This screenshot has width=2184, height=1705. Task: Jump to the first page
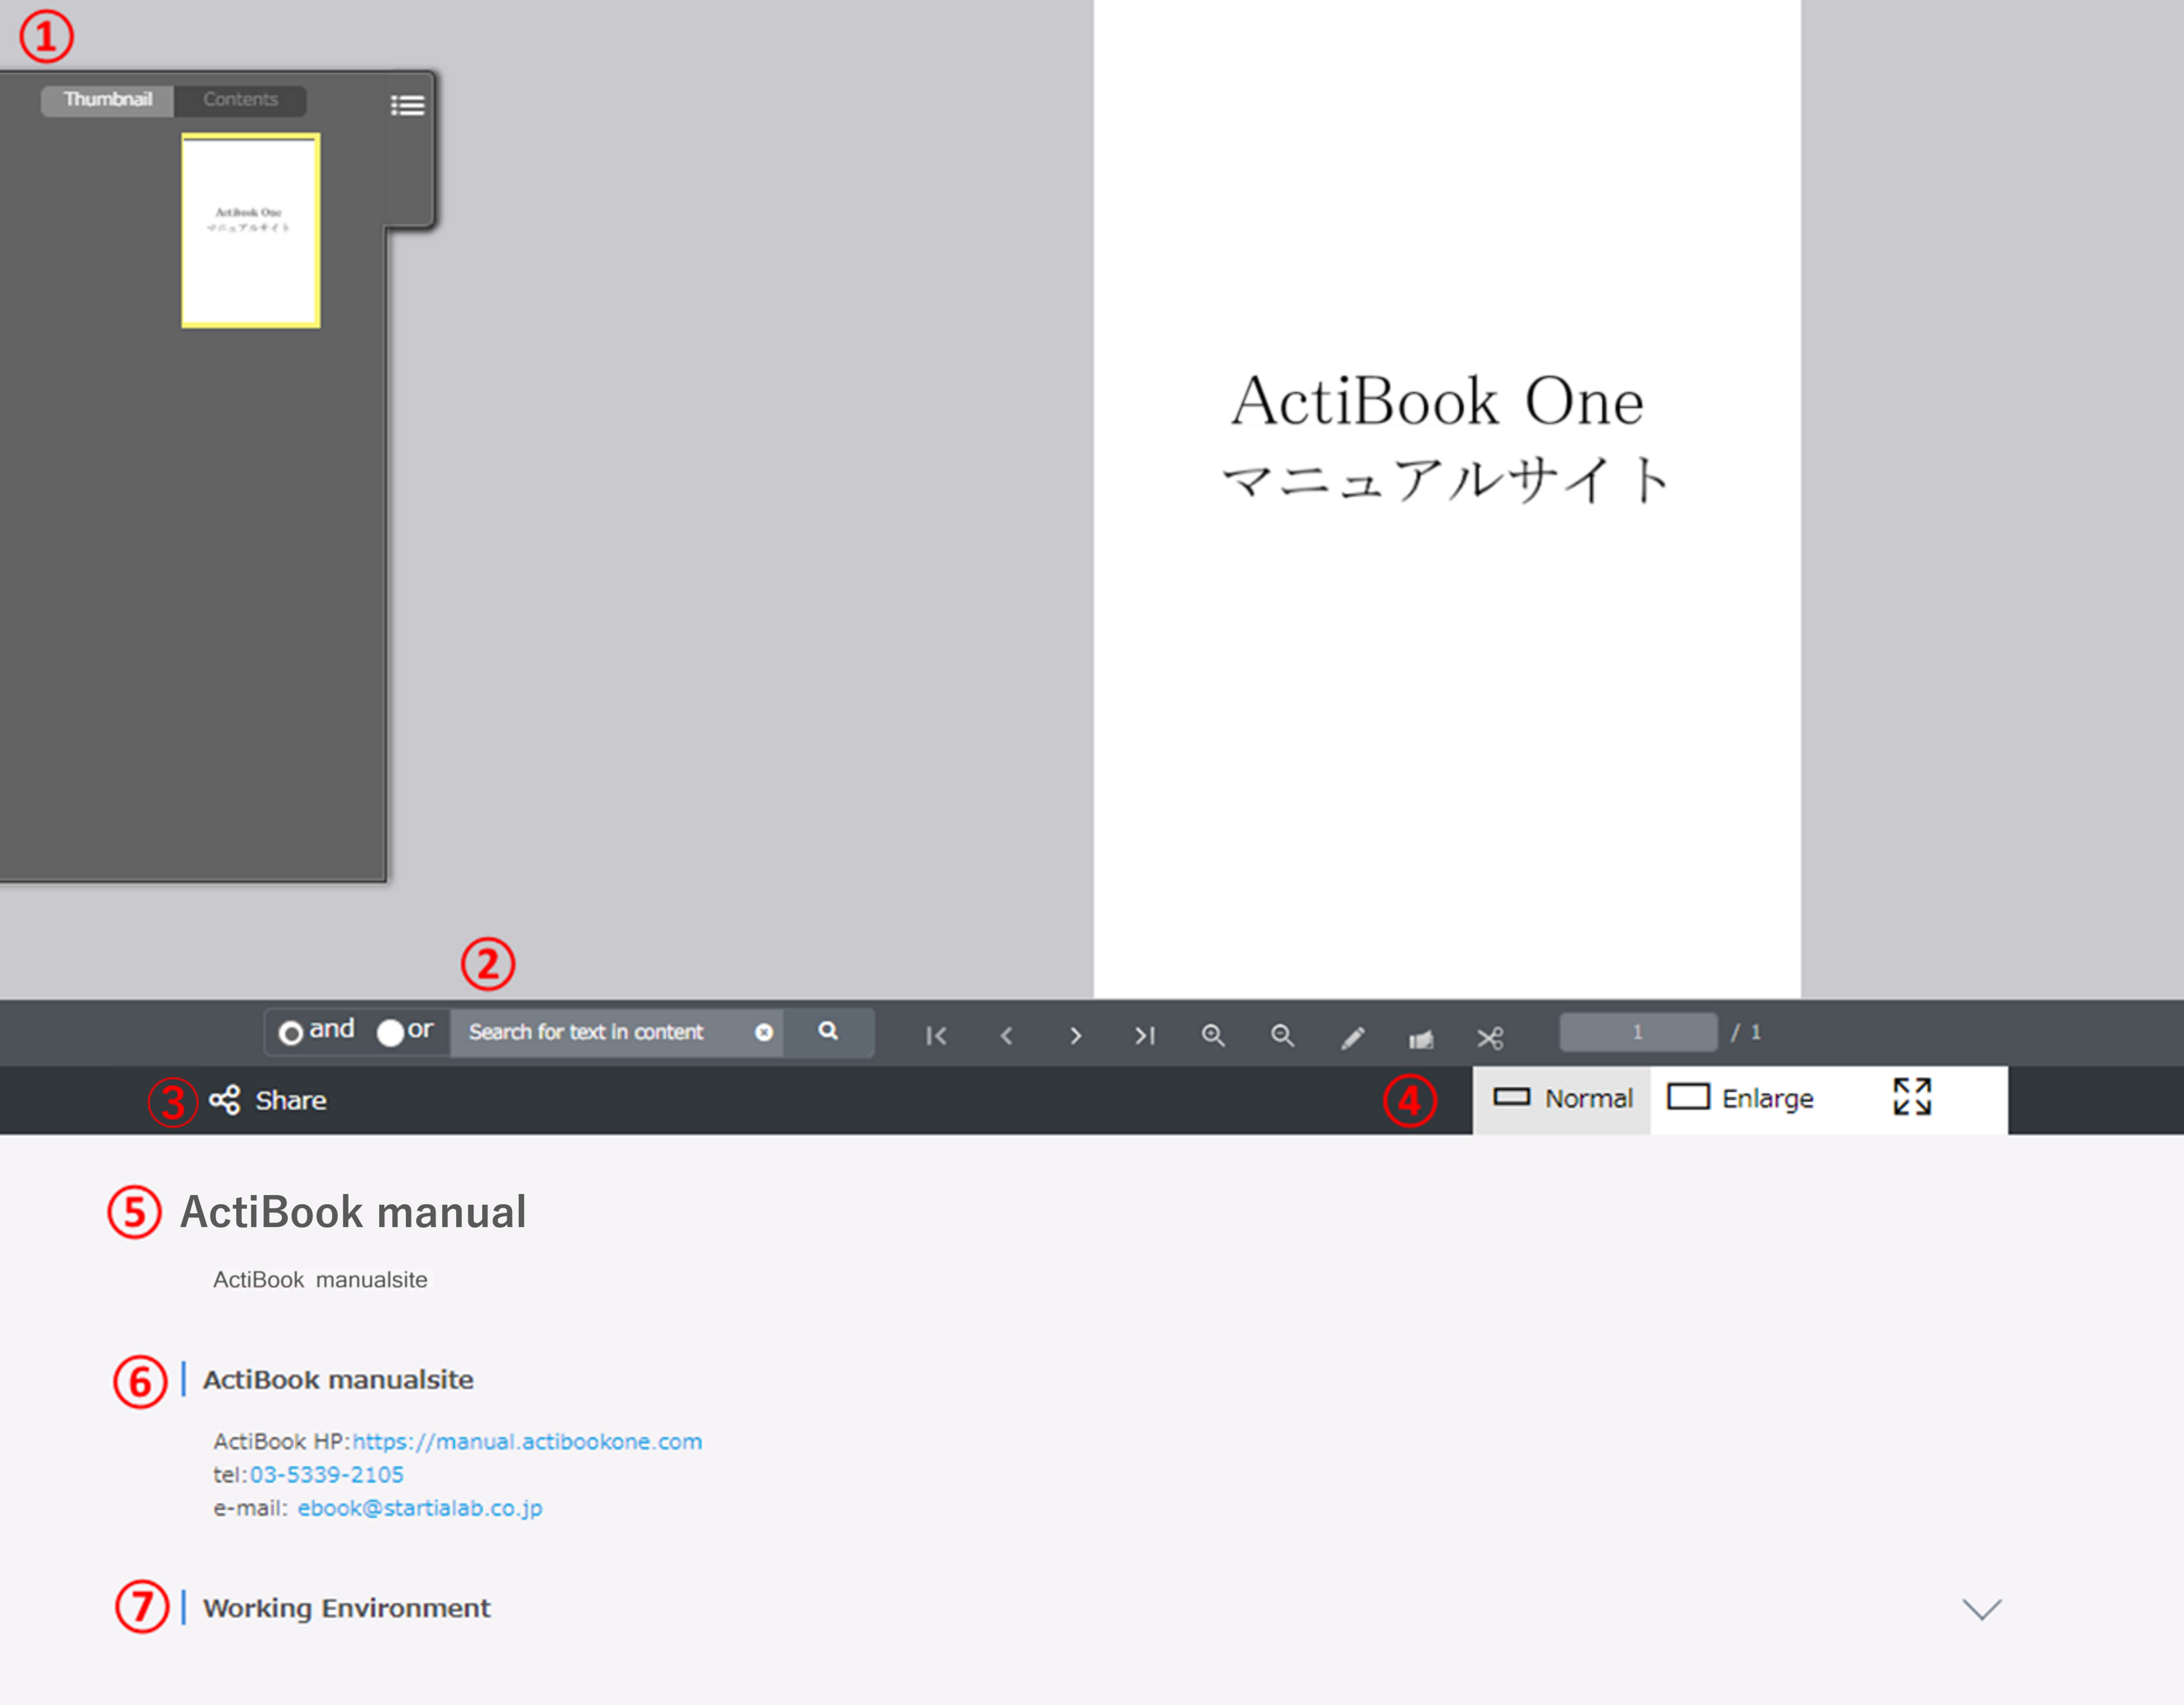pos(936,1035)
